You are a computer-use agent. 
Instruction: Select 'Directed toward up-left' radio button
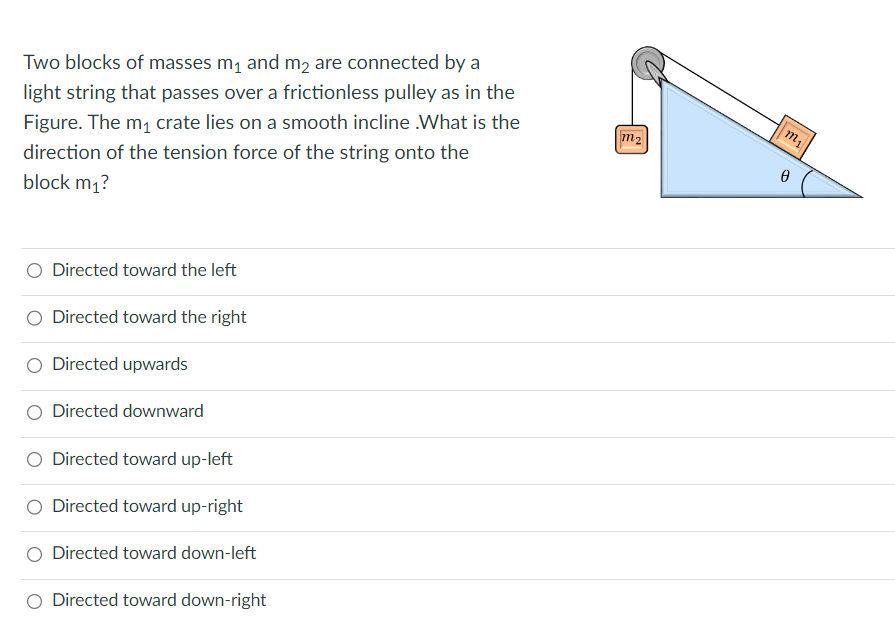pos(34,459)
